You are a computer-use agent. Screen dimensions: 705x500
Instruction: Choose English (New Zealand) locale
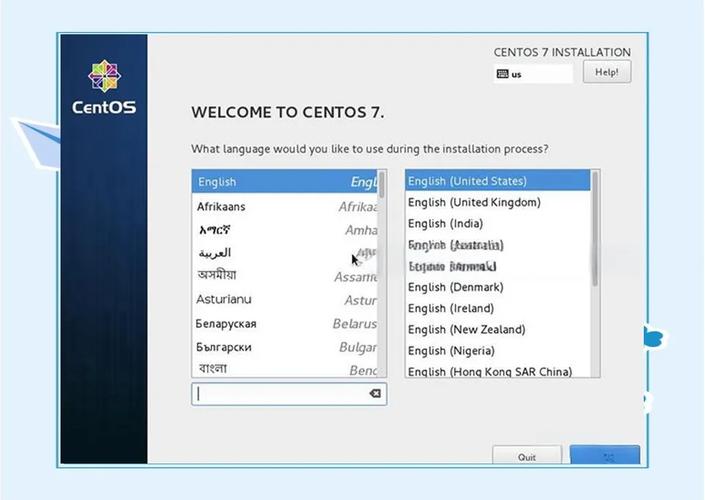coord(498,330)
